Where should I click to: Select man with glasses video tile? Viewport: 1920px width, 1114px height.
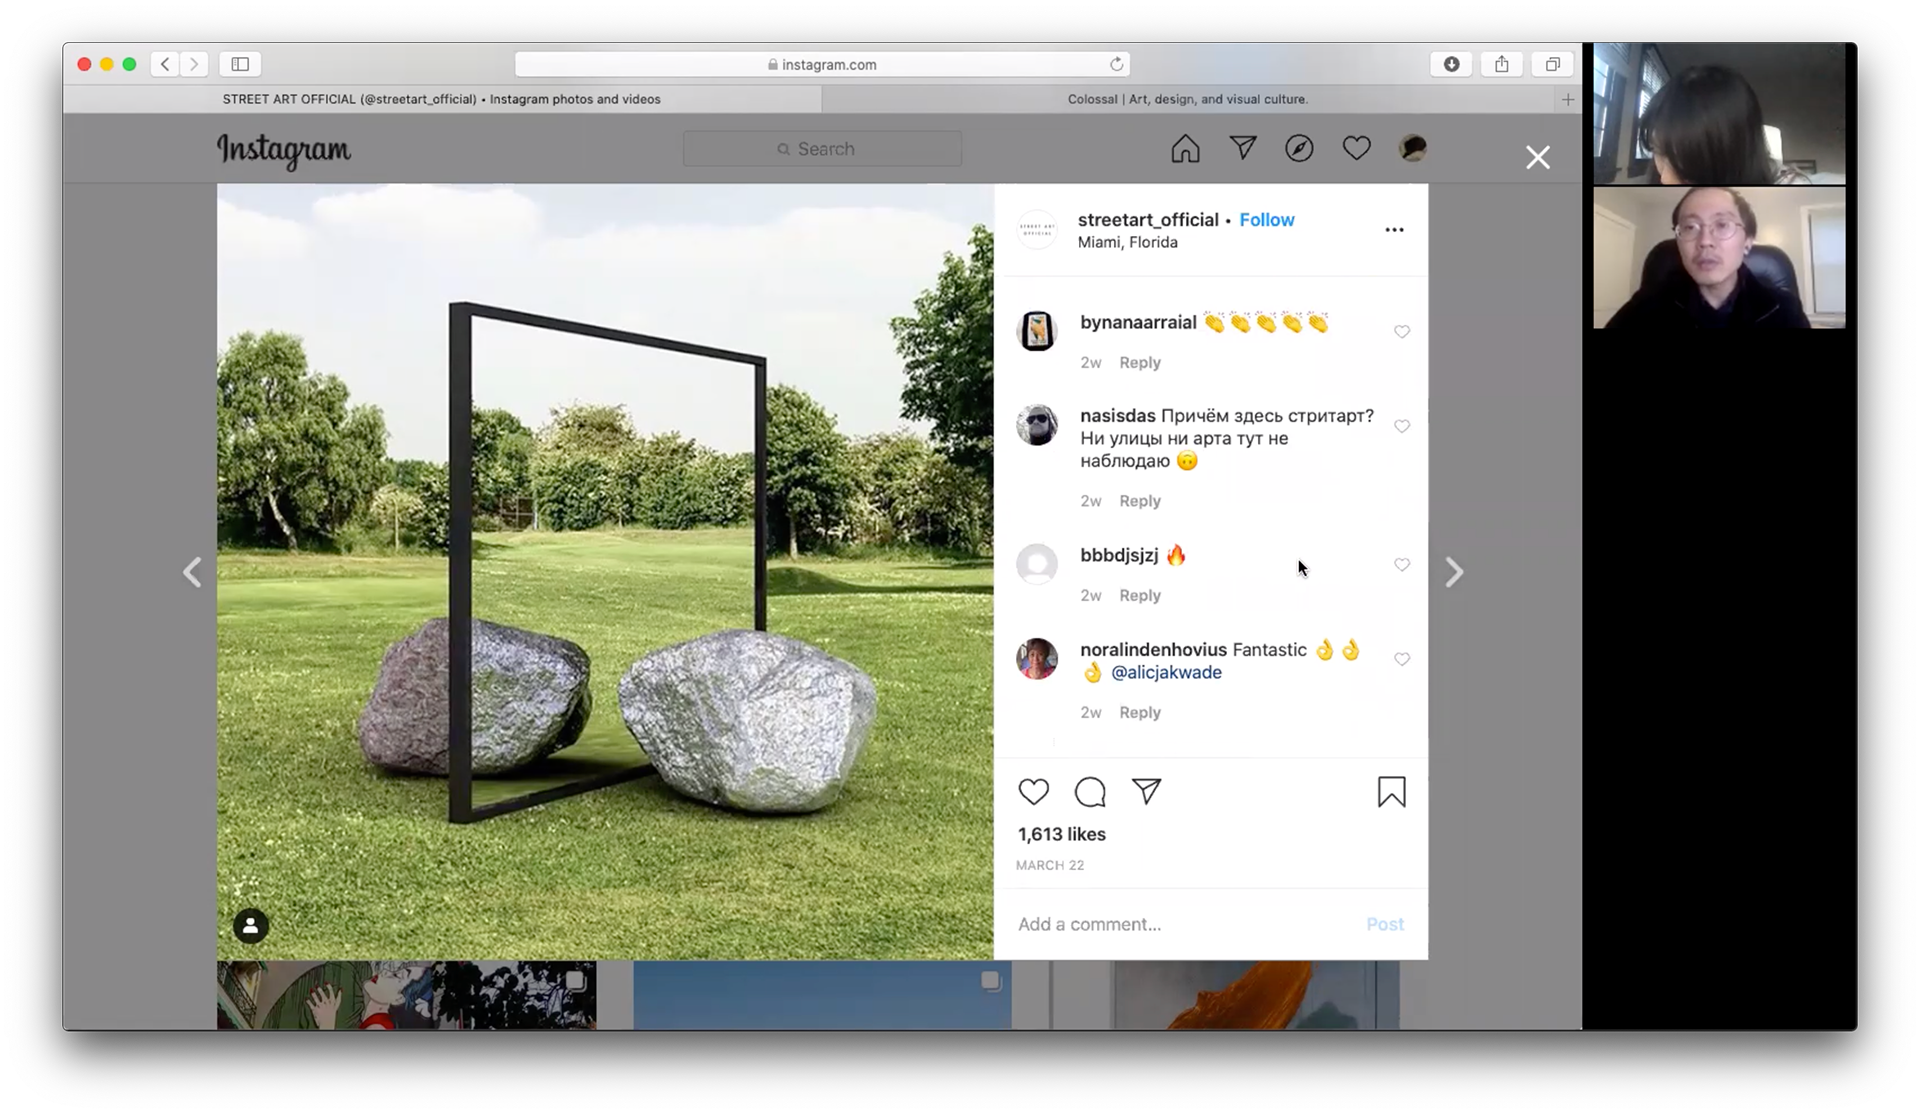coord(1719,258)
